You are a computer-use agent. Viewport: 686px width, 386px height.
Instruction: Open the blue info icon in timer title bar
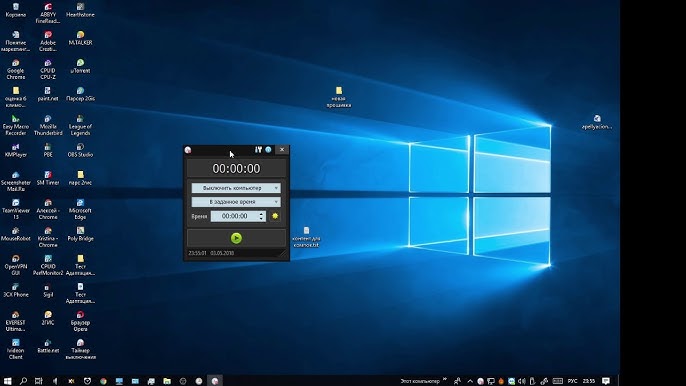pyautogui.click(x=268, y=150)
